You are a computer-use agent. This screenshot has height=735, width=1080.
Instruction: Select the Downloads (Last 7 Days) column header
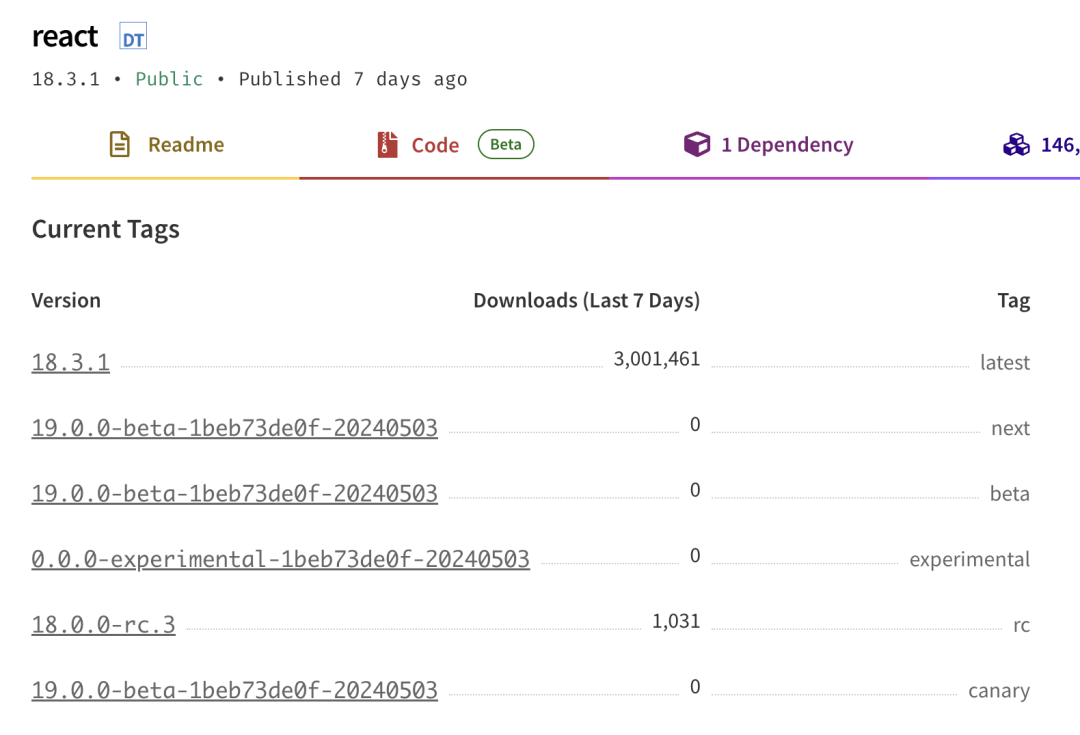click(587, 300)
